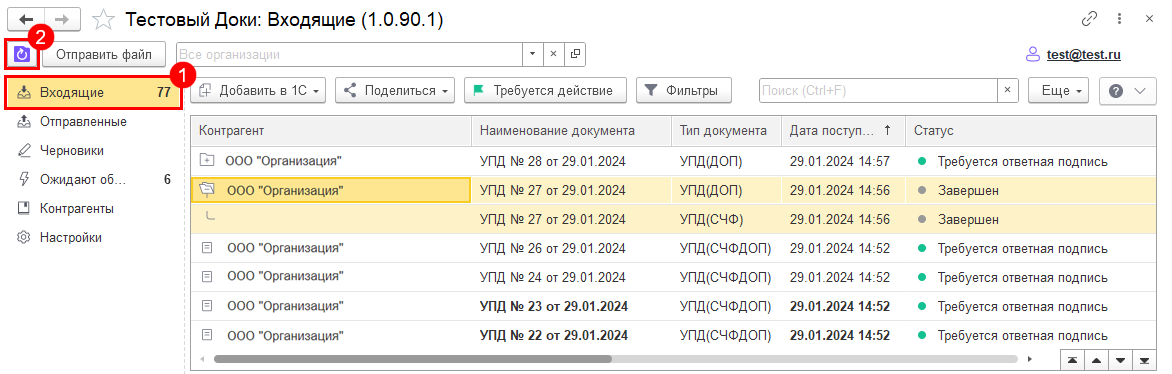
Task: Open the Добавить в 1С dropdown
Action: (x=259, y=91)
